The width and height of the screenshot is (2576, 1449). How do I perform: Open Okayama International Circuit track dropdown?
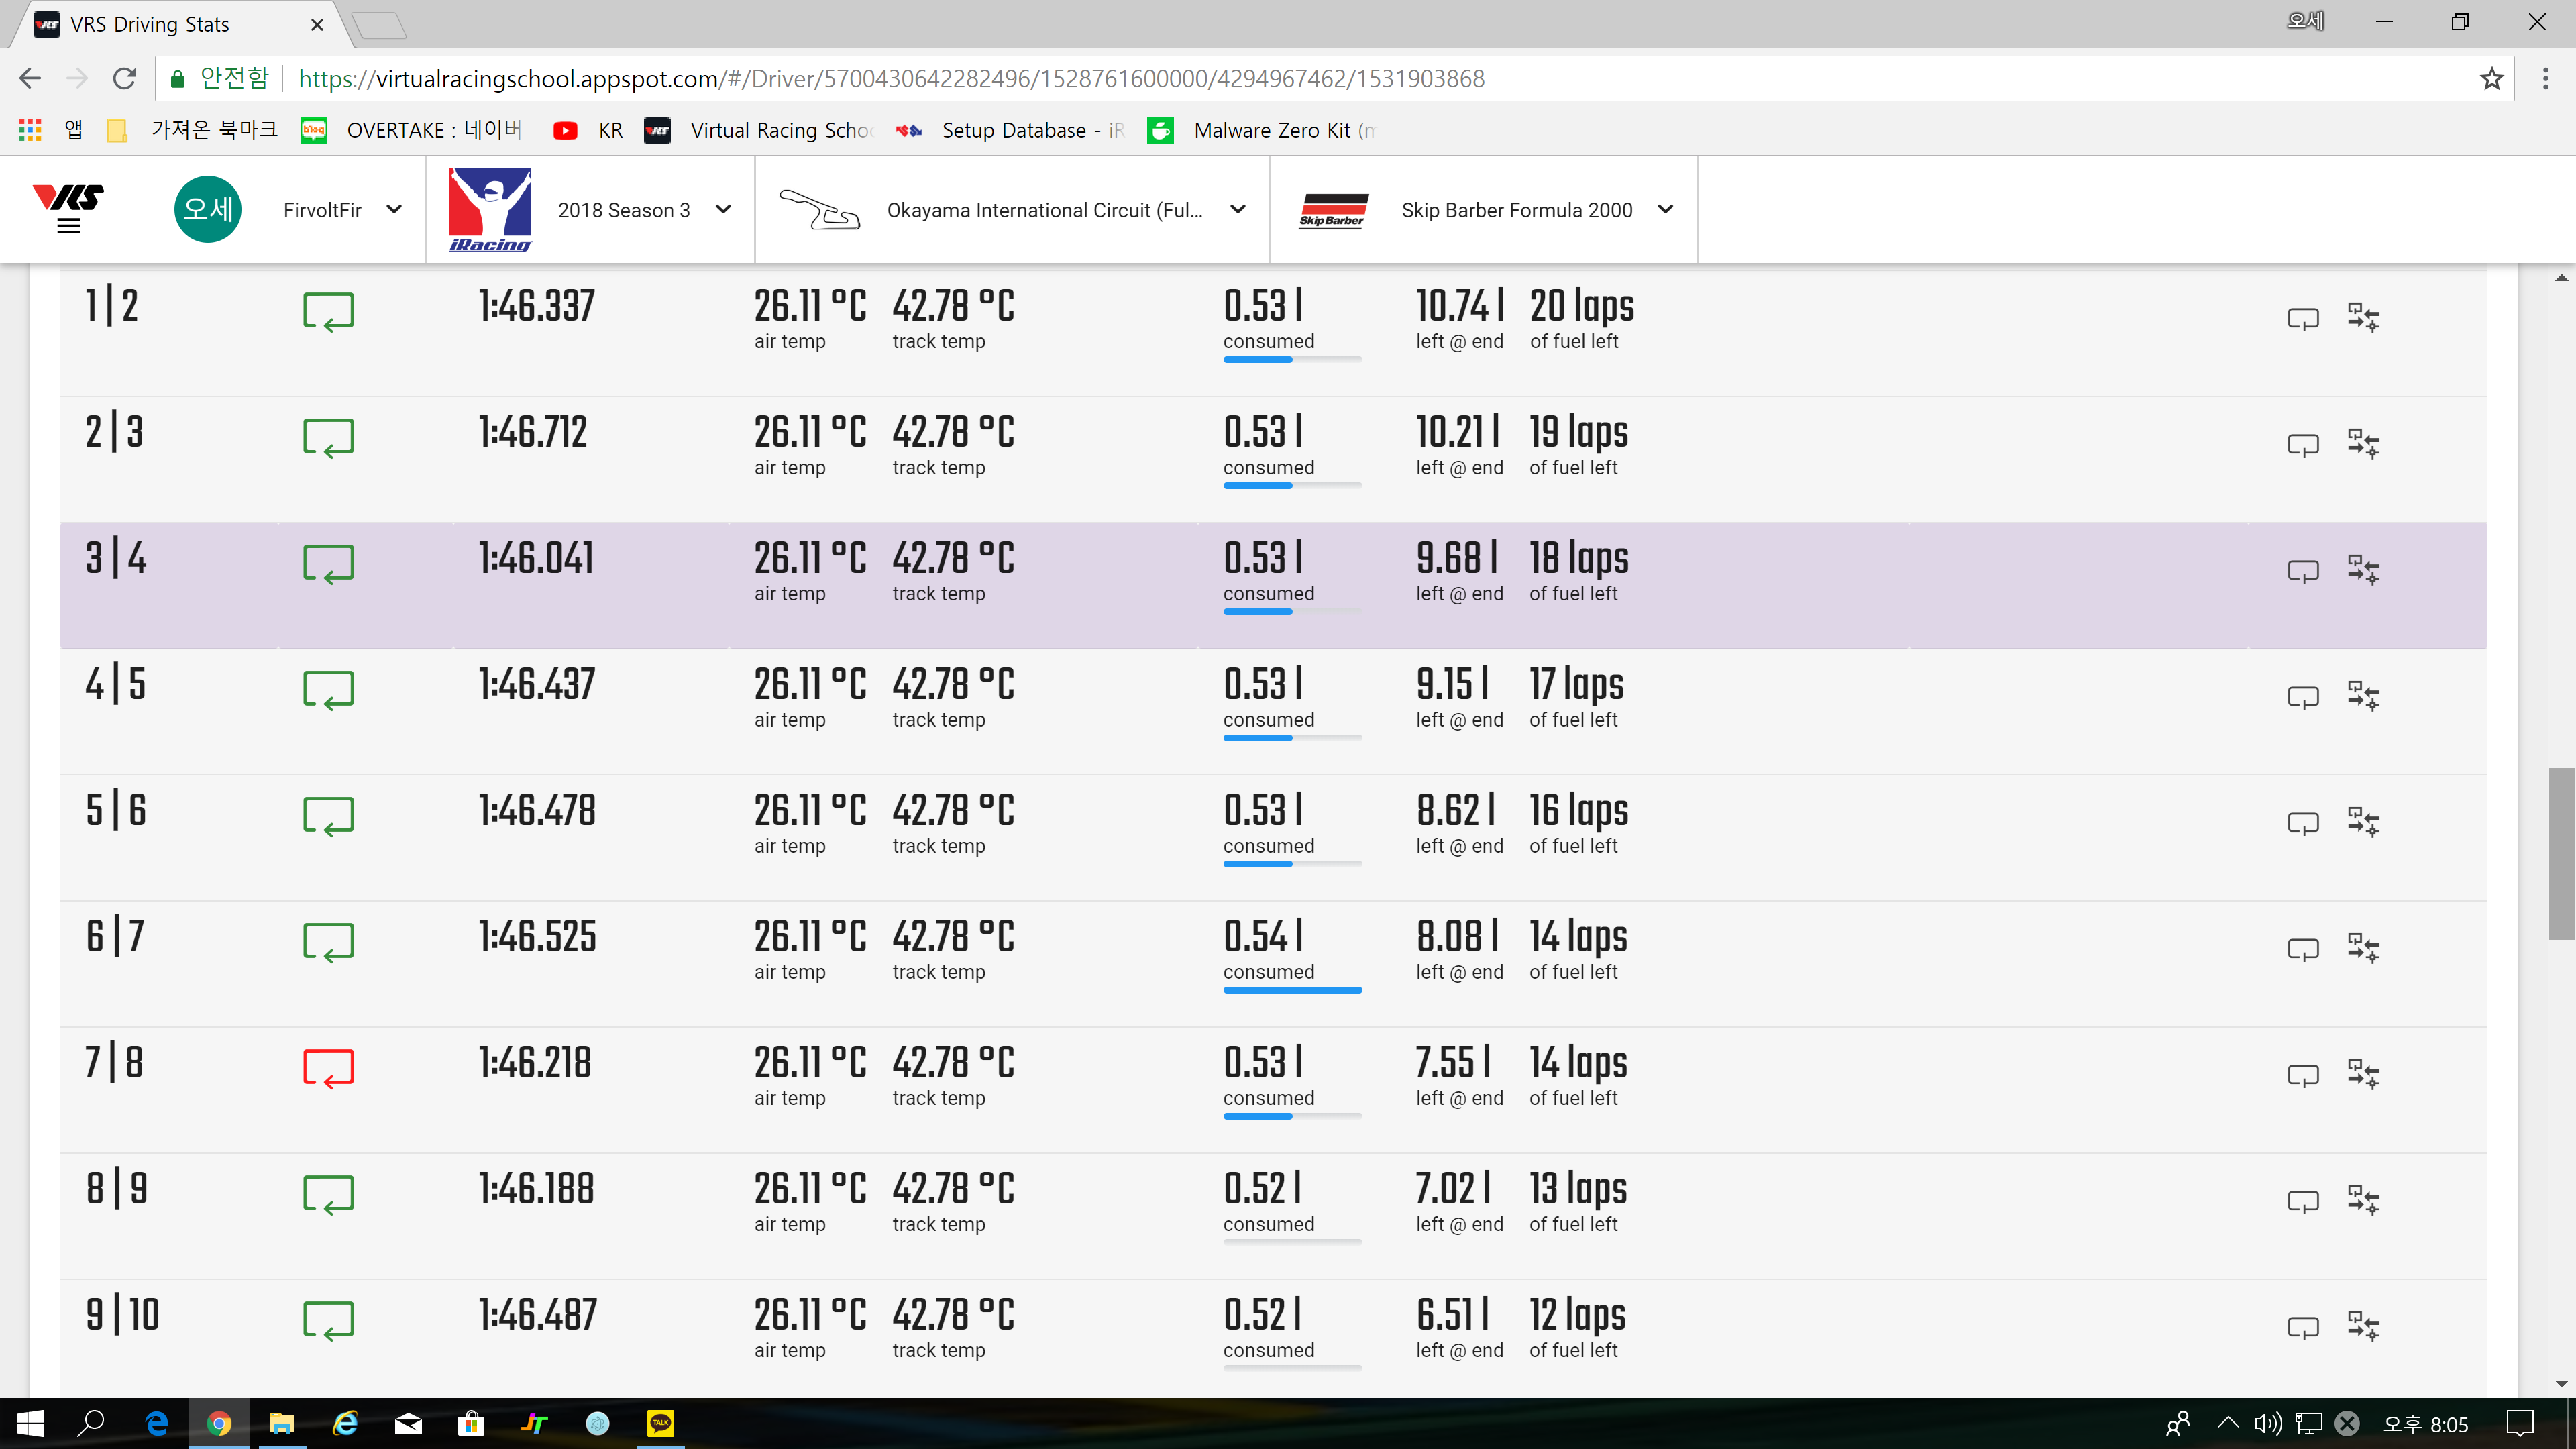[x=1237, y=210]
